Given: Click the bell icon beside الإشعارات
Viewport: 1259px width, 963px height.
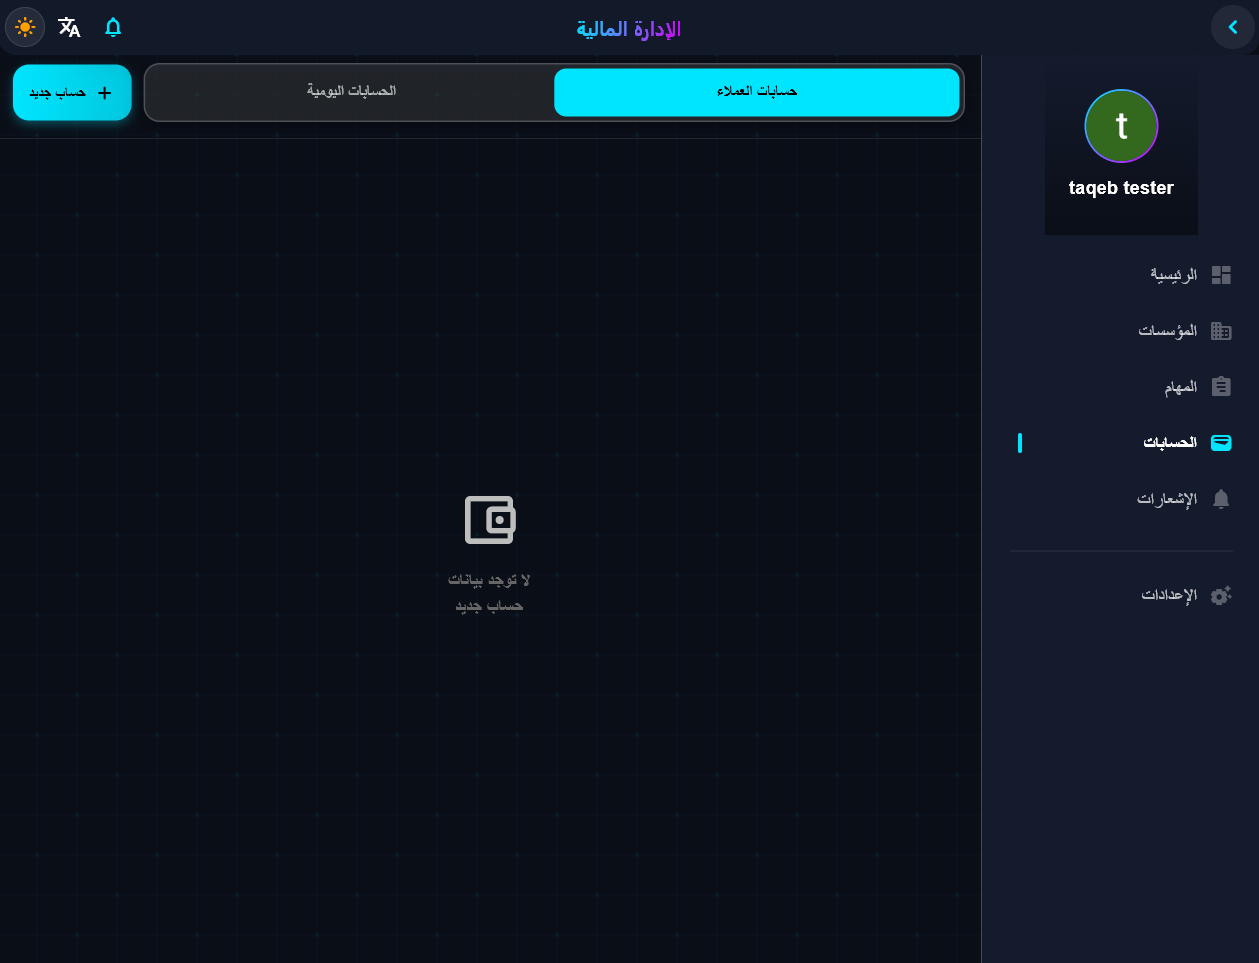Looking at the screenshot, I should pyautogui.click(x=1221, y=499).
